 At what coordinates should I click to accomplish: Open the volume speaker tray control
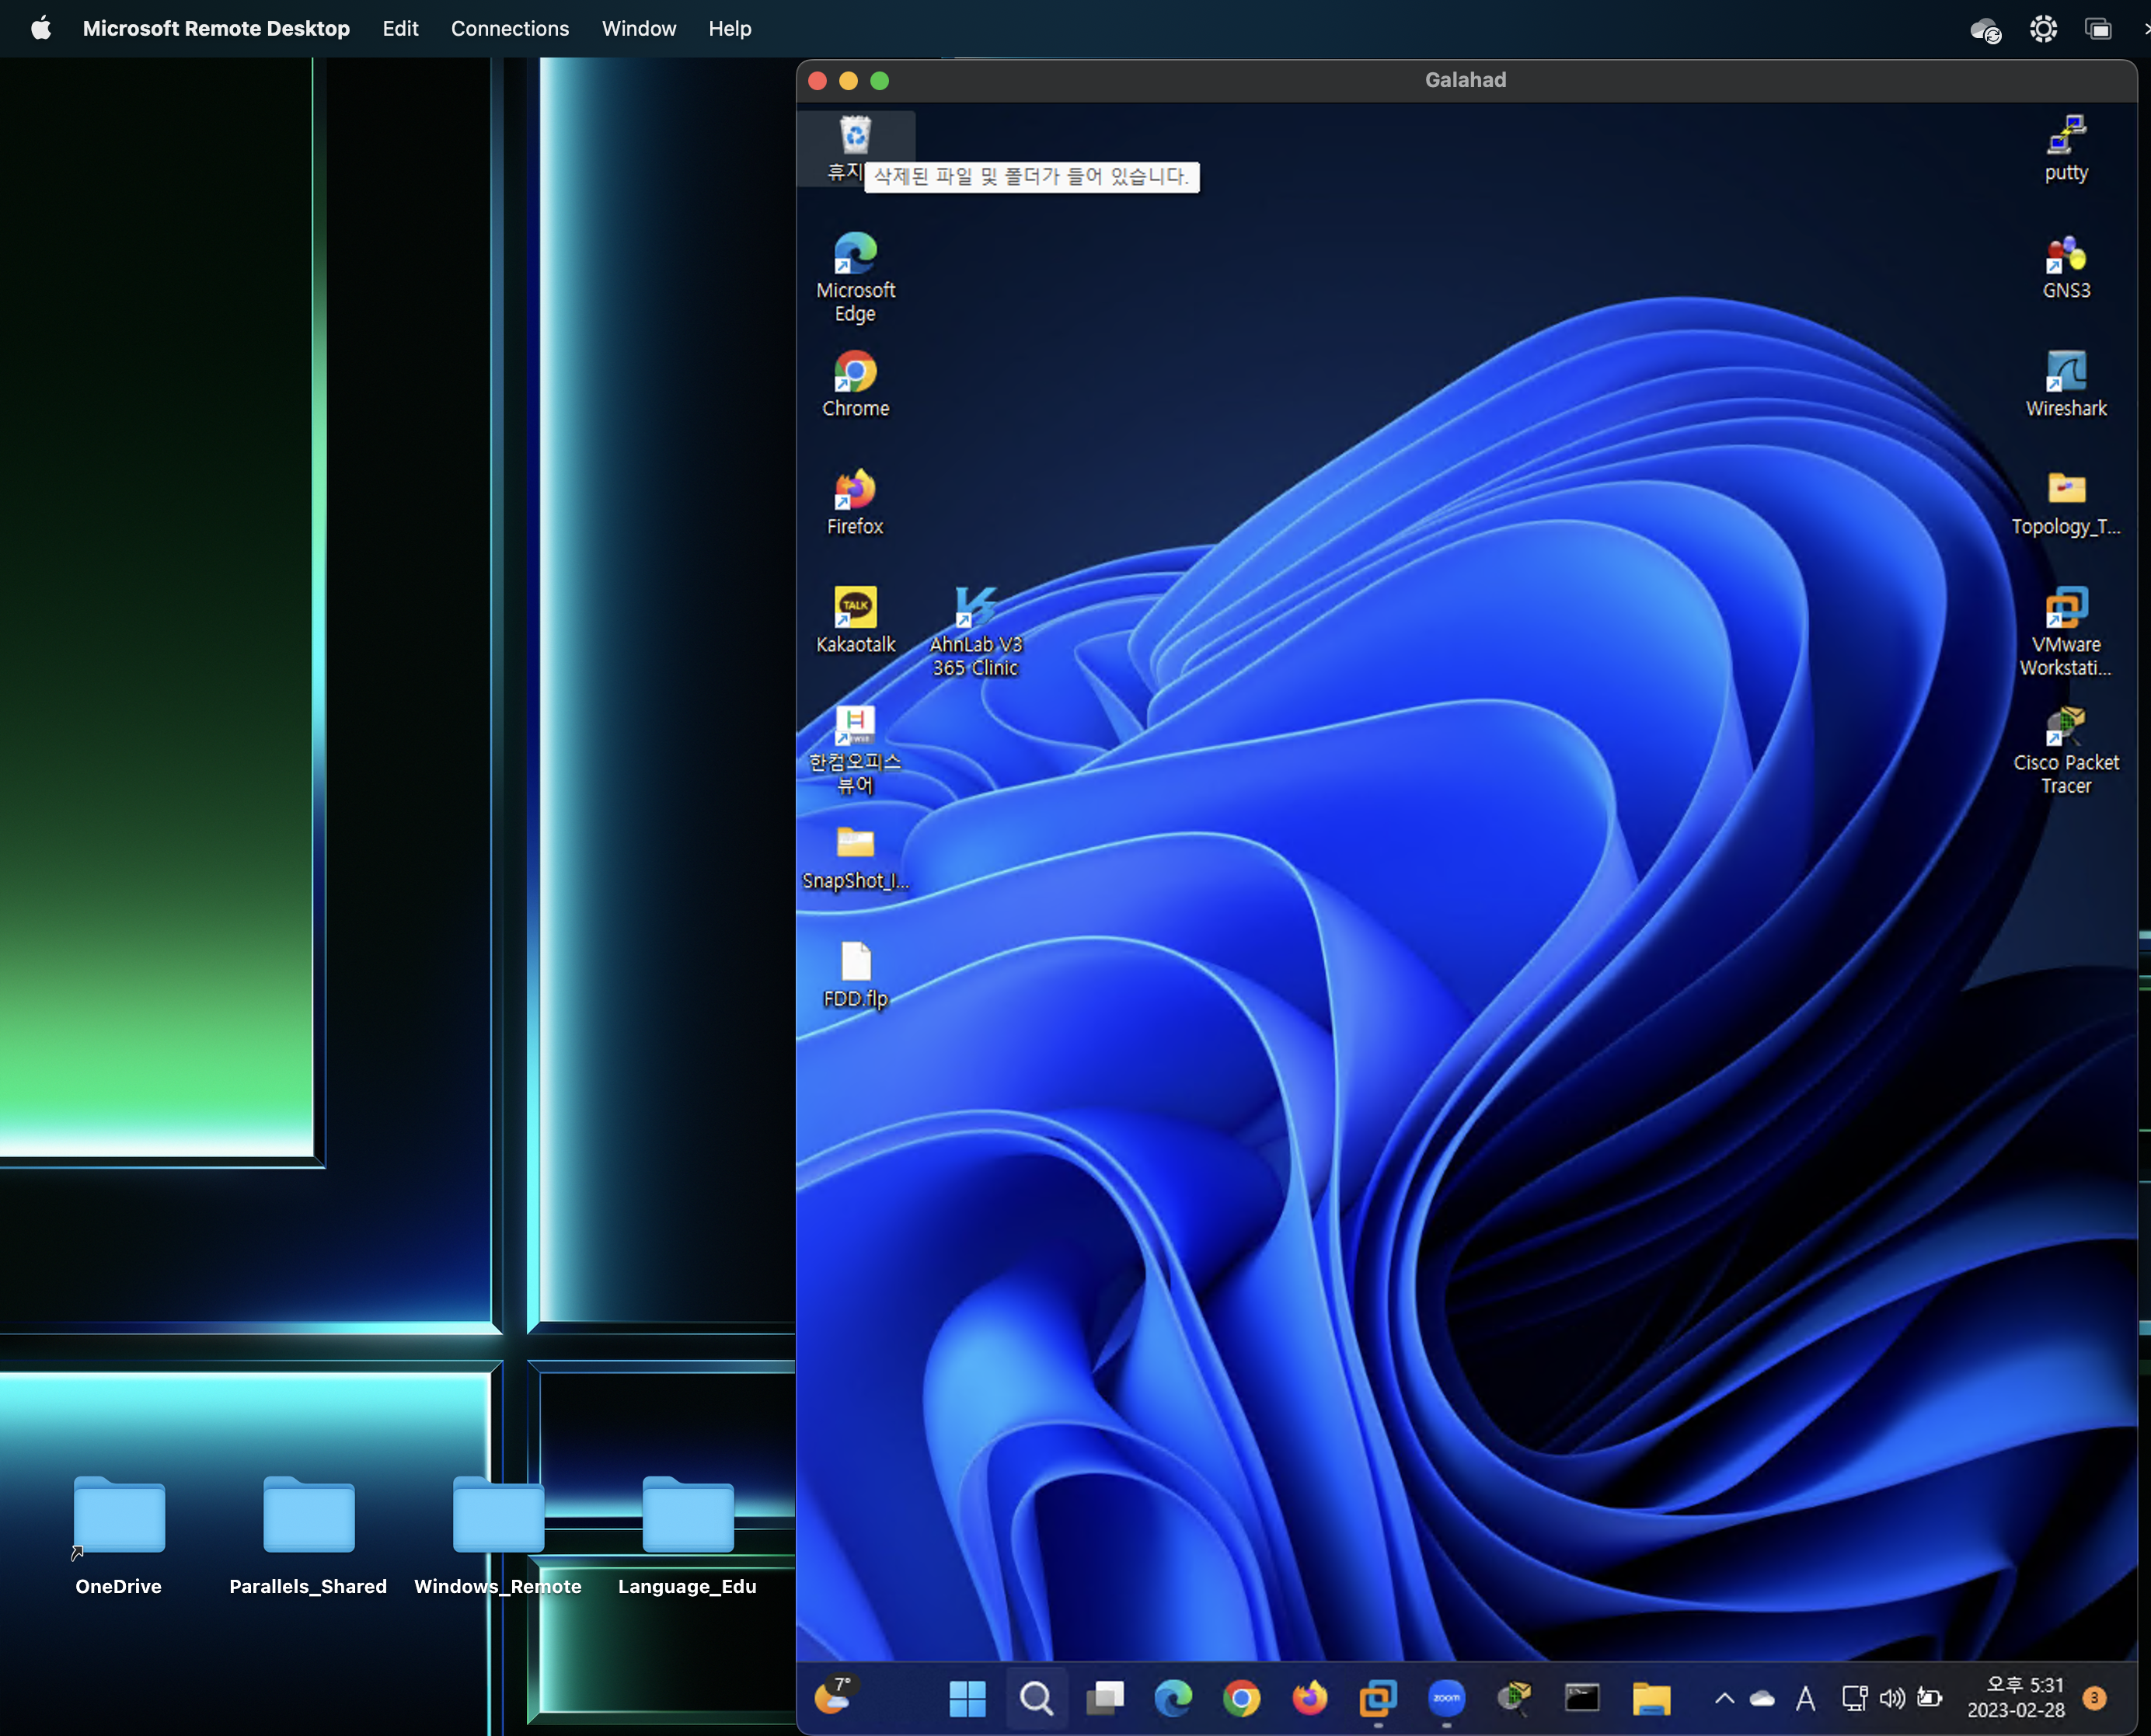(x=1891, y=1698)
